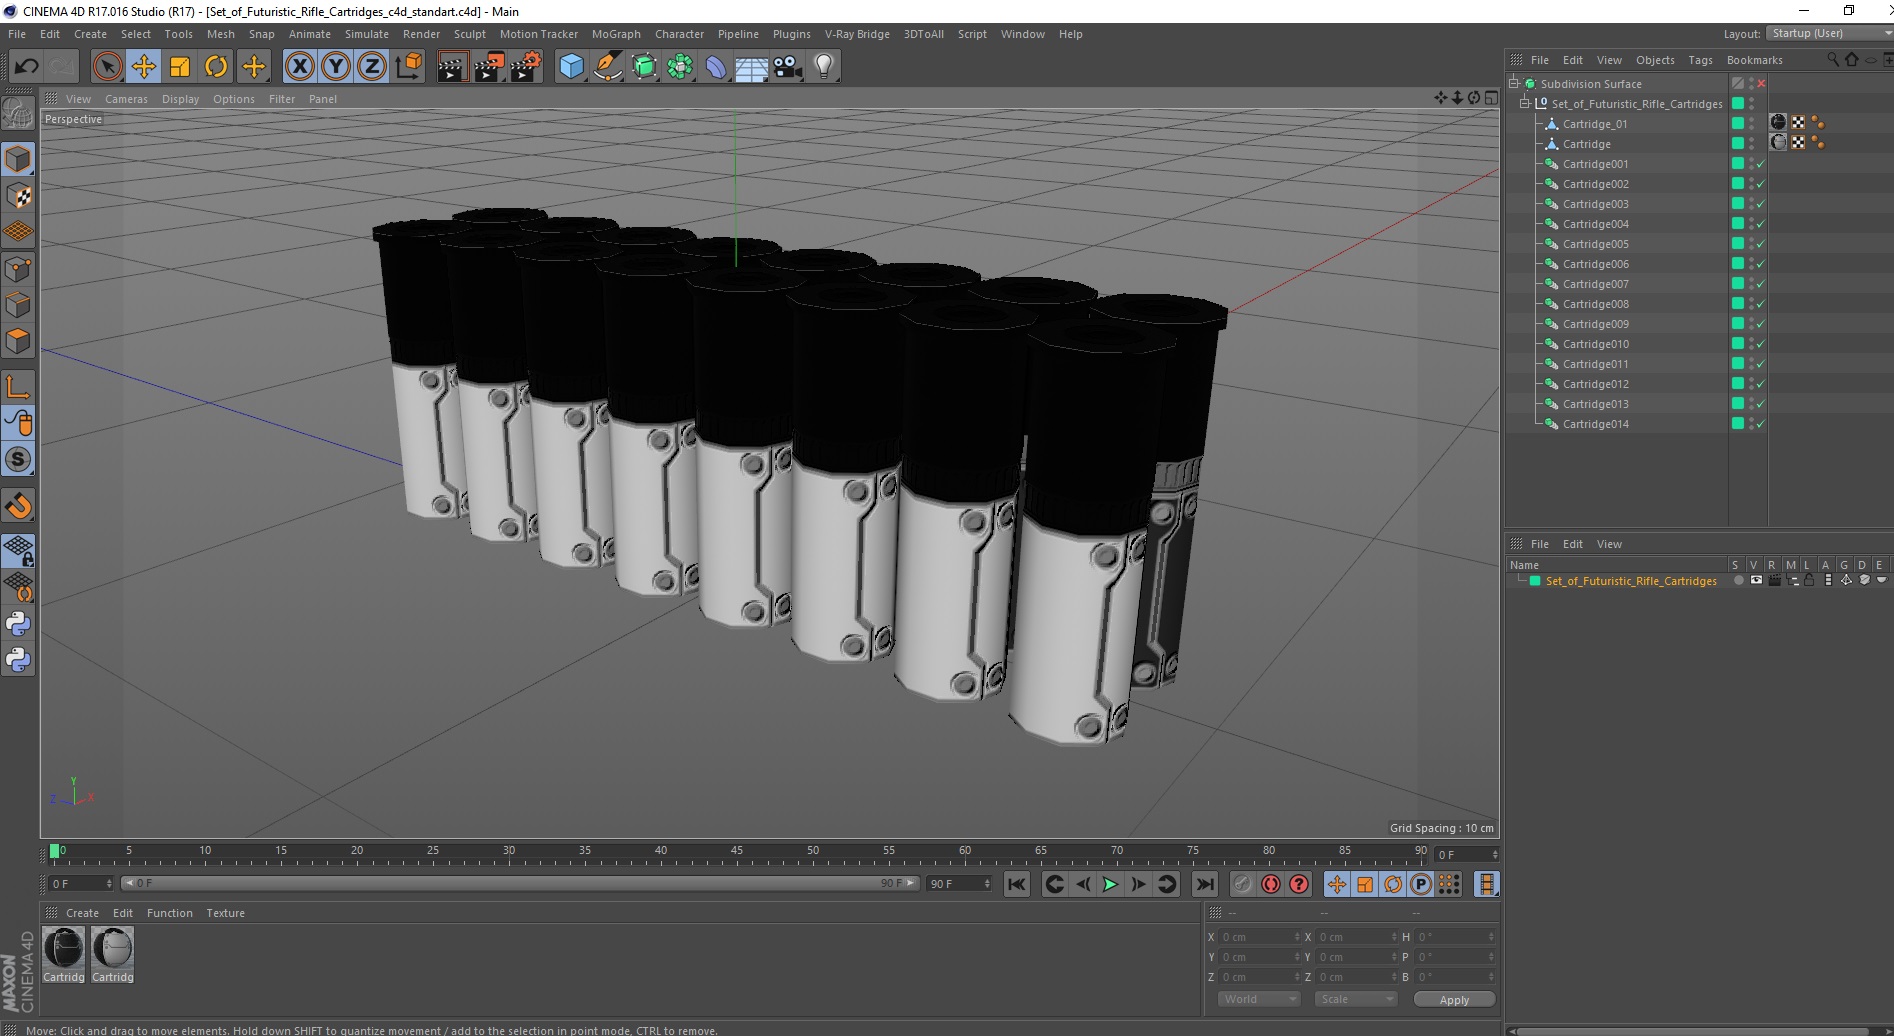Toggle Y axis lock icon

coord(336,67)
